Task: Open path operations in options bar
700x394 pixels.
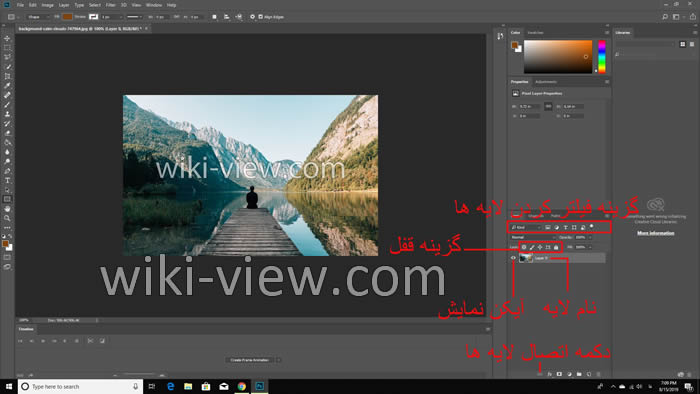Action: (x=214, y=17)
